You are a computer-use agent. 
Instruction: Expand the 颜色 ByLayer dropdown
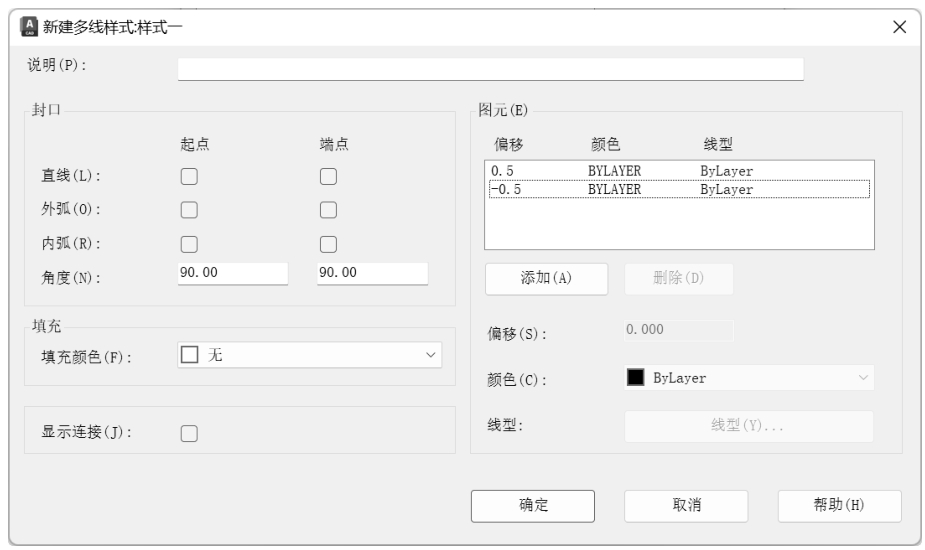pyautogui.click(x=749, y=378)
